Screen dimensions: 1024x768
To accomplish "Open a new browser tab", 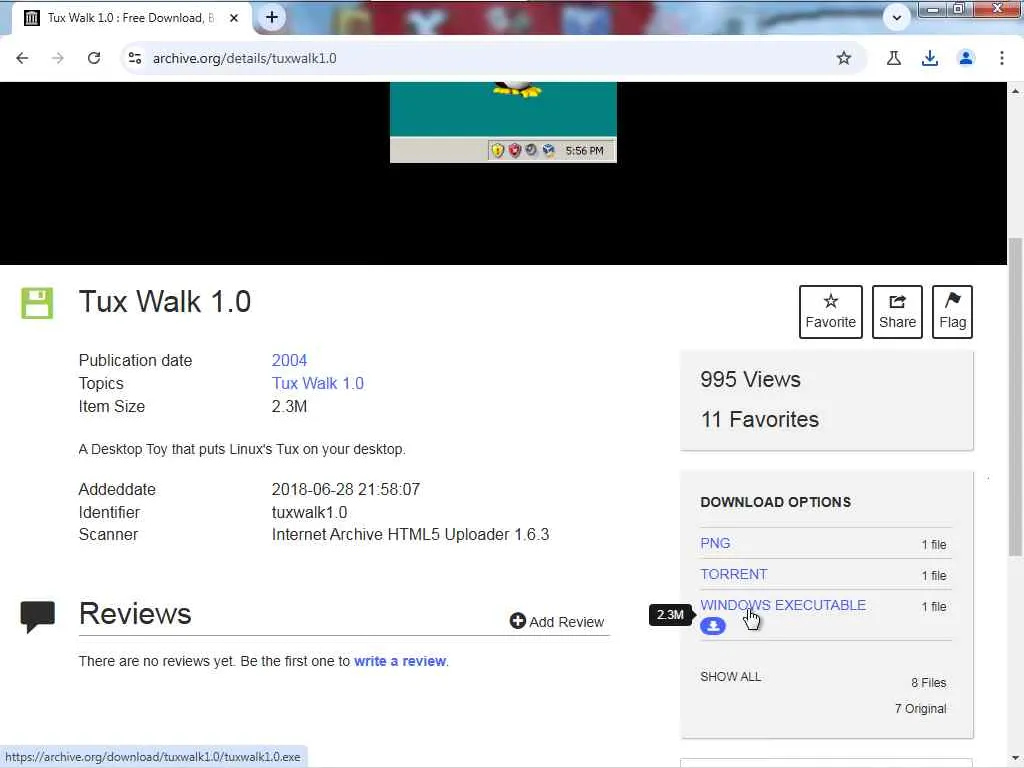I will 272,18.
